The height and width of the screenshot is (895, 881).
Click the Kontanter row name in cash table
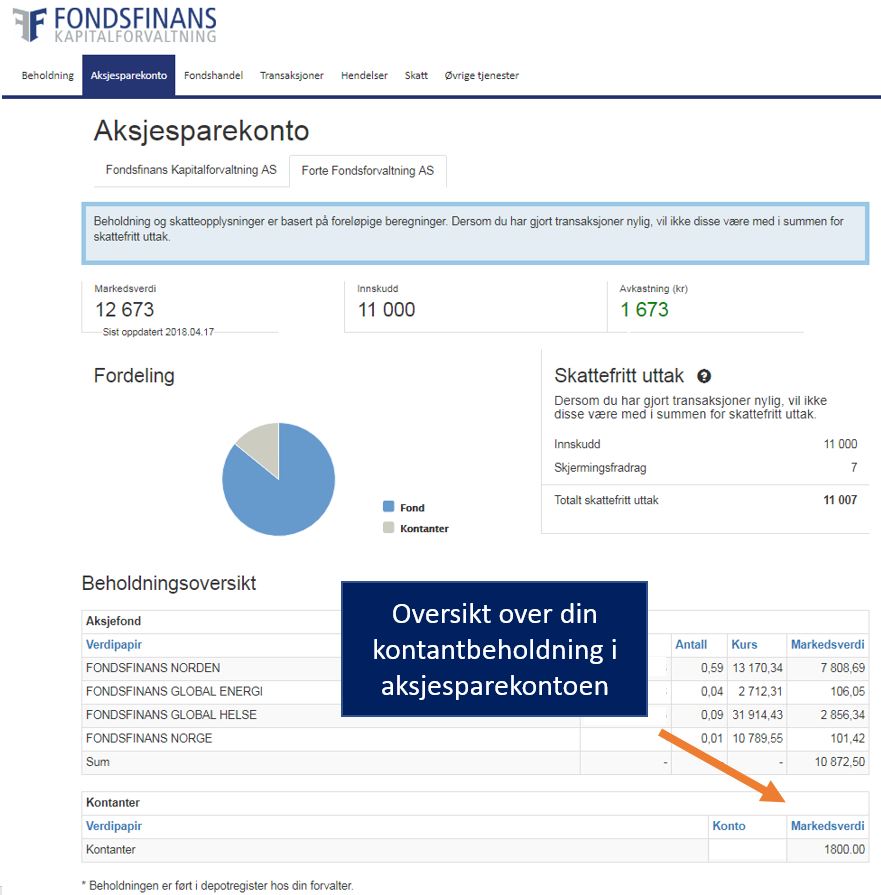pos(111,849)
